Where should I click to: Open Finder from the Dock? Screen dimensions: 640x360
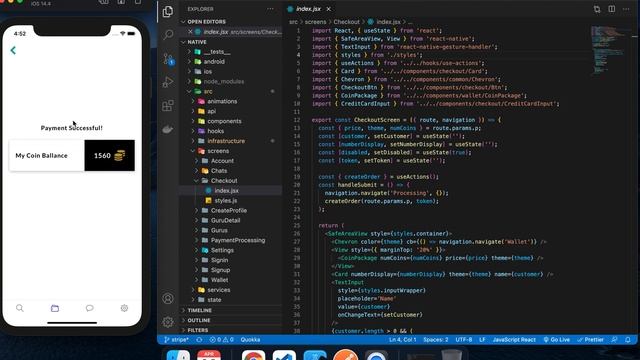(178, 355)
